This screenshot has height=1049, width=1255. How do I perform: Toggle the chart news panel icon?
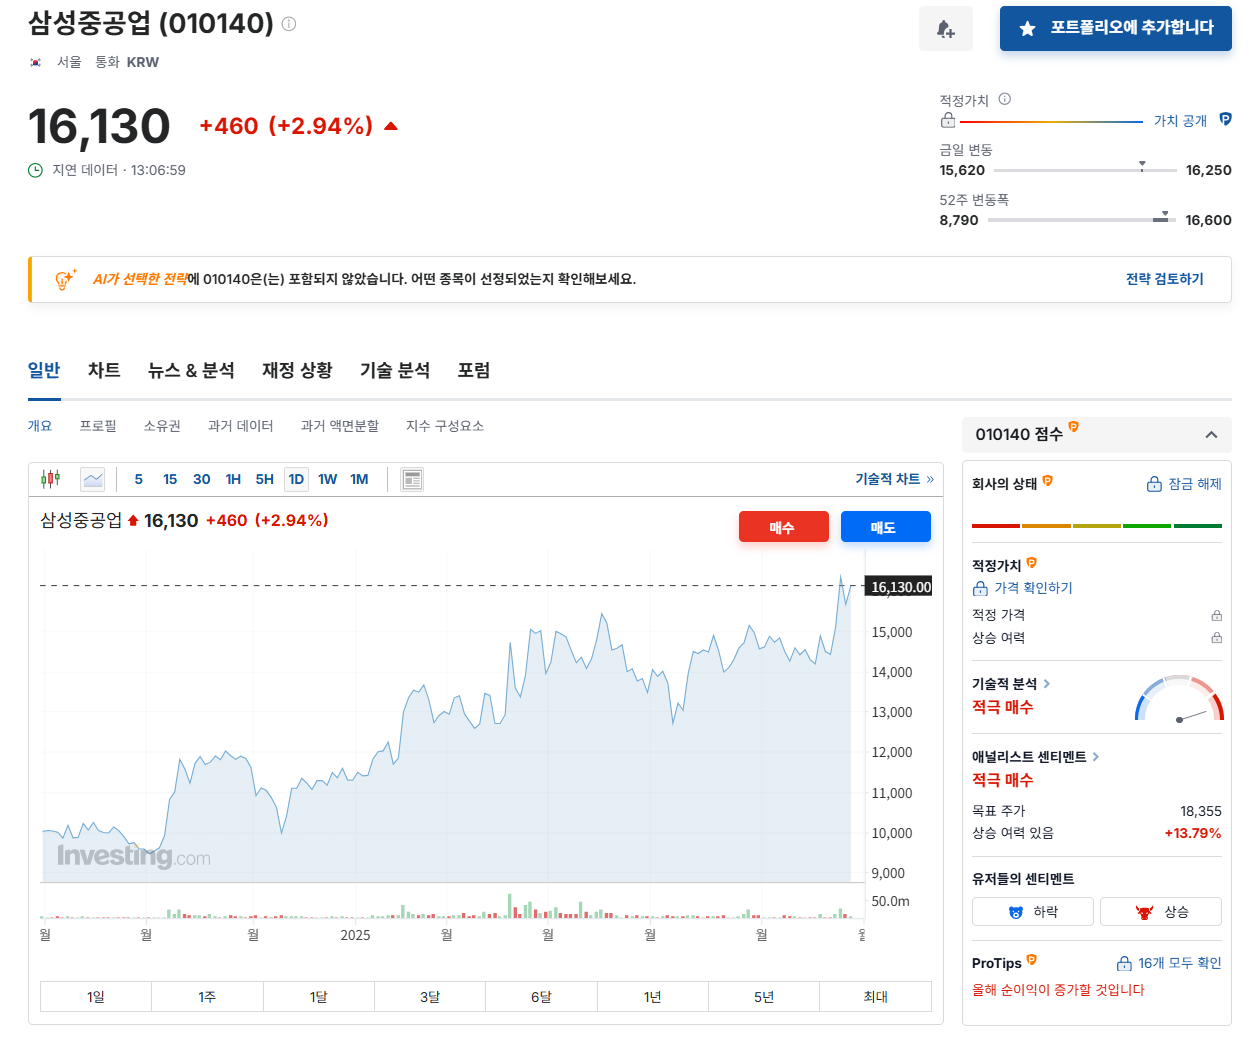pyautogui.click(x=412, y=479)
